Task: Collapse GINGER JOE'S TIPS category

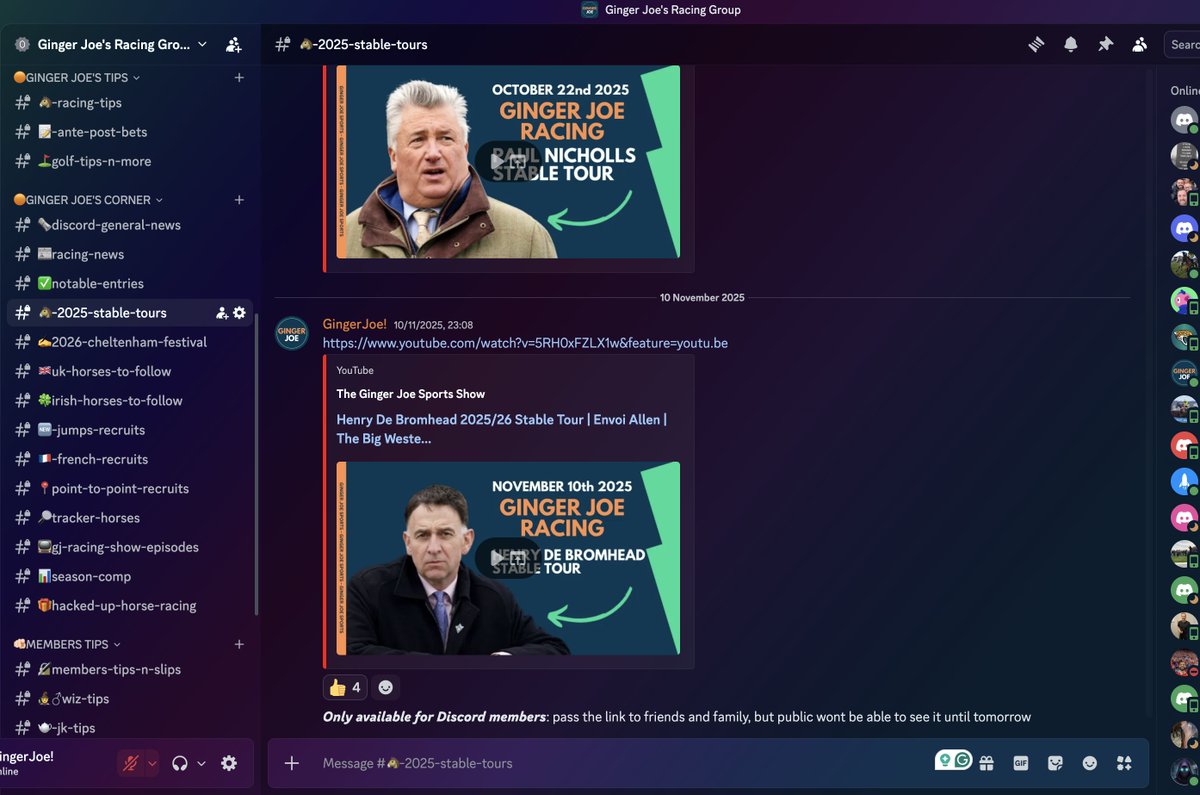Action: pos(76,77)
